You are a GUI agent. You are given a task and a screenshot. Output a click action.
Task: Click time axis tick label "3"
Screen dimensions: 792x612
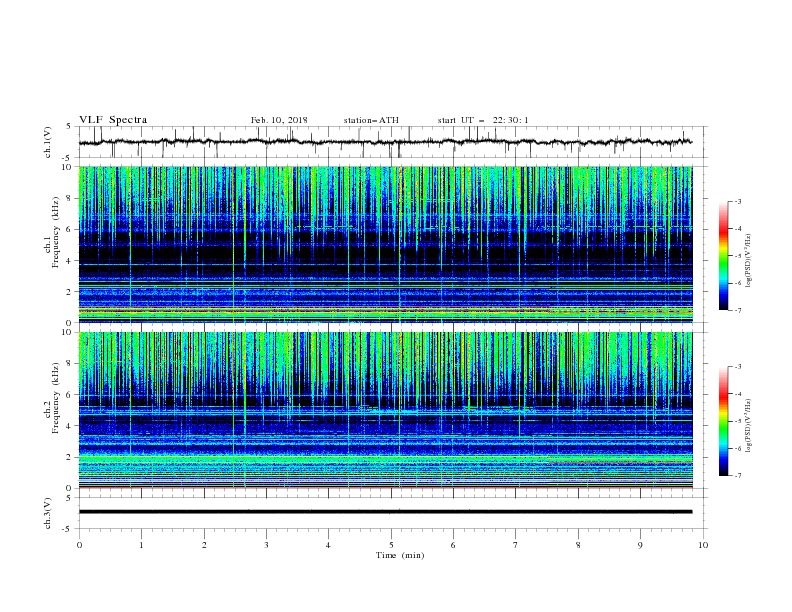tap(267, 545)
